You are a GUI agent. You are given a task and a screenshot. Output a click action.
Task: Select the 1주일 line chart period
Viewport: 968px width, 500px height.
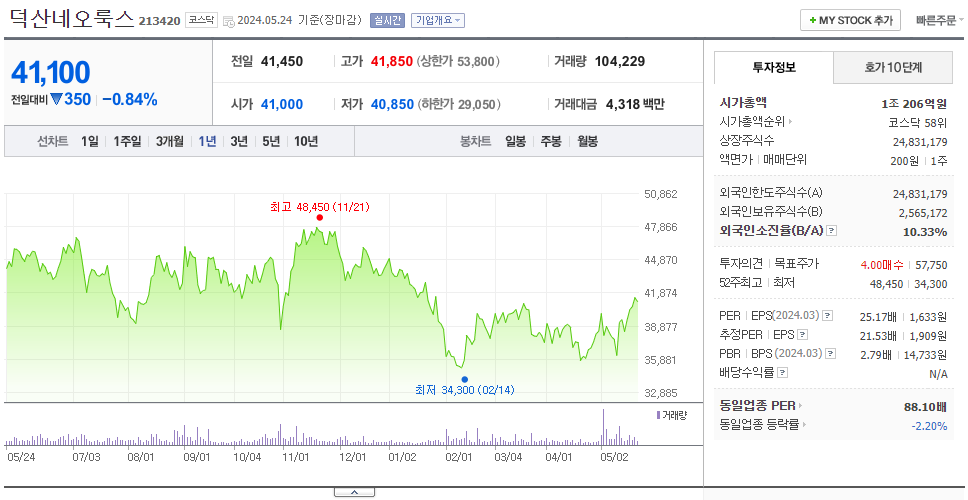[x=127, y=141]
